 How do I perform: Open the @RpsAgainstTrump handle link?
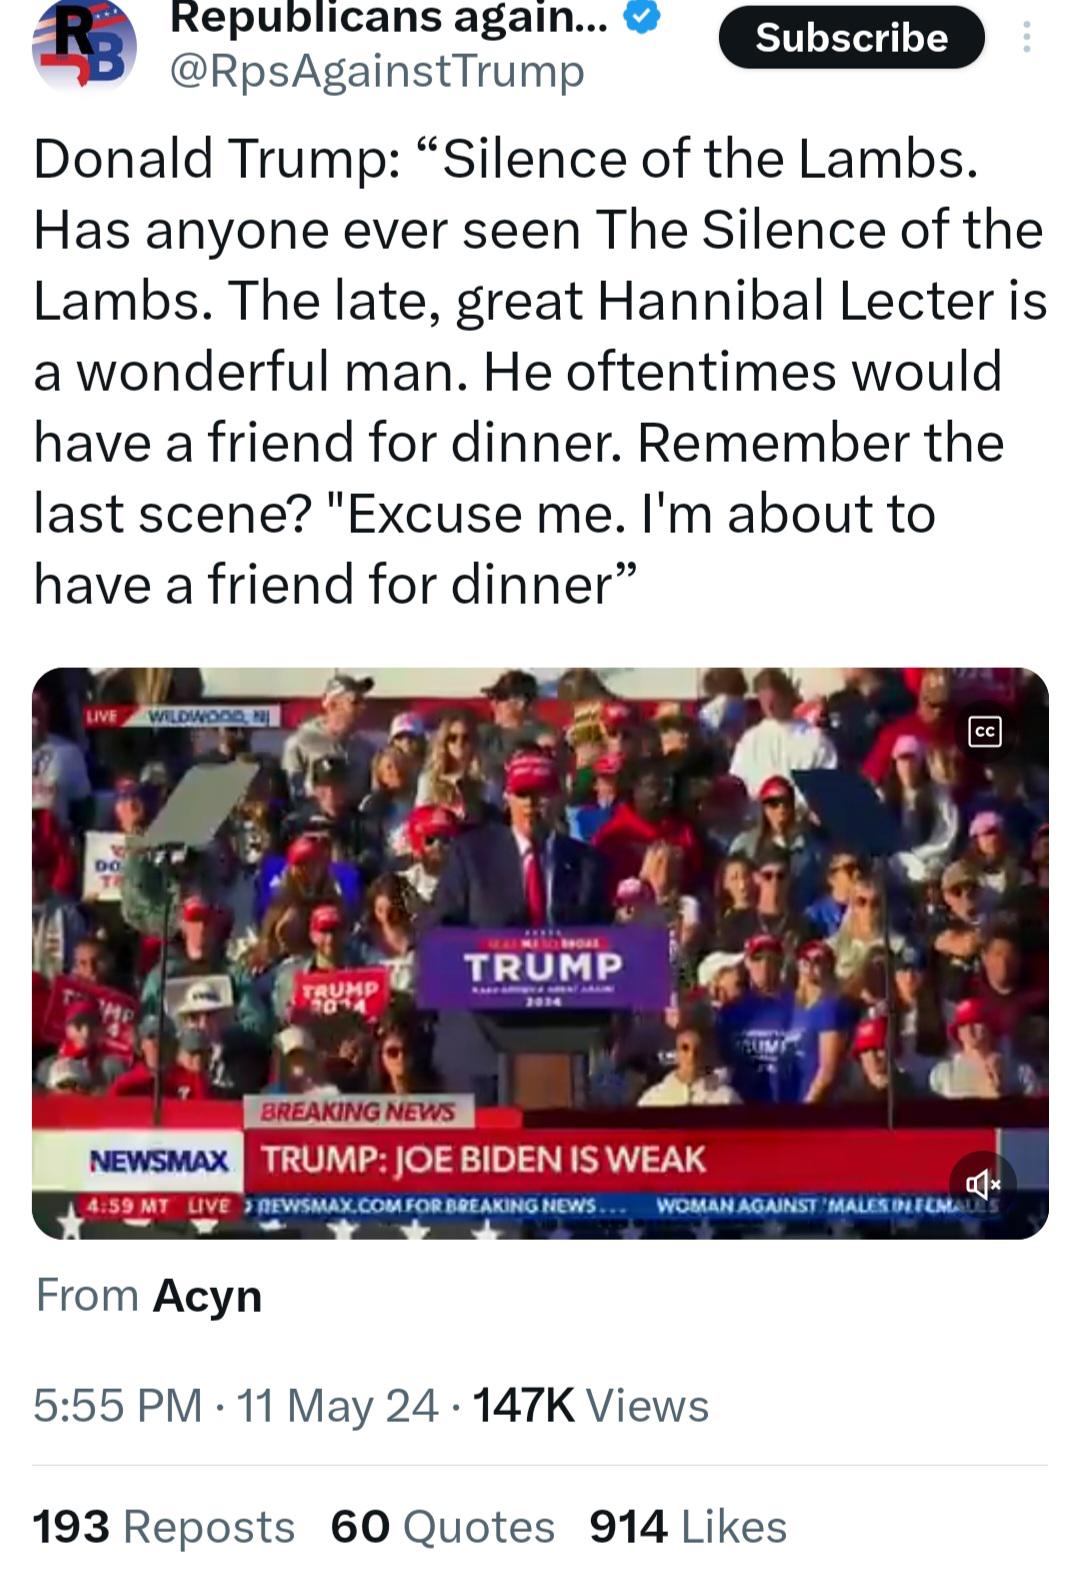click(377, 71)
